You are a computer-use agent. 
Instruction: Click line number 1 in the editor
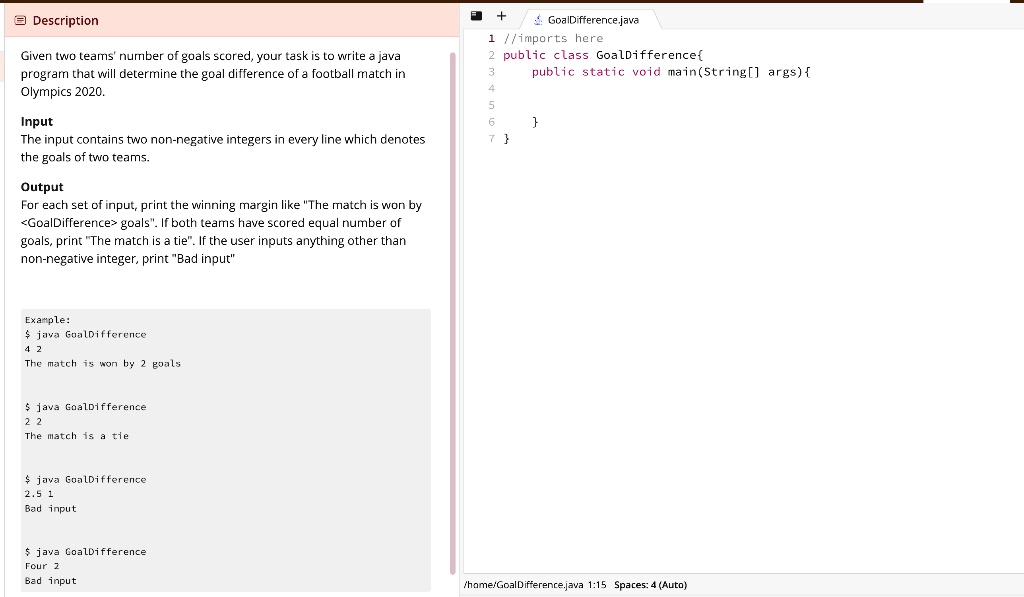point(490,38)
